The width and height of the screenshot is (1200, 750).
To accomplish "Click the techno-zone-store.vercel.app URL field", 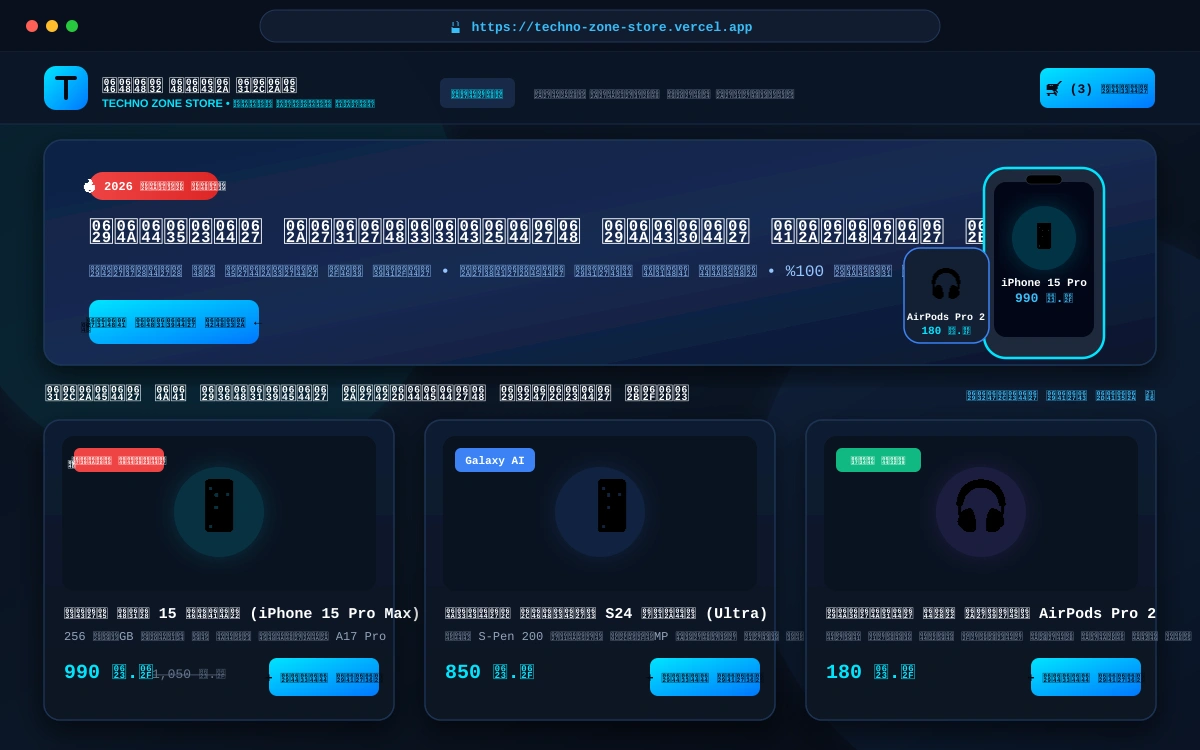I will point(600,26).
